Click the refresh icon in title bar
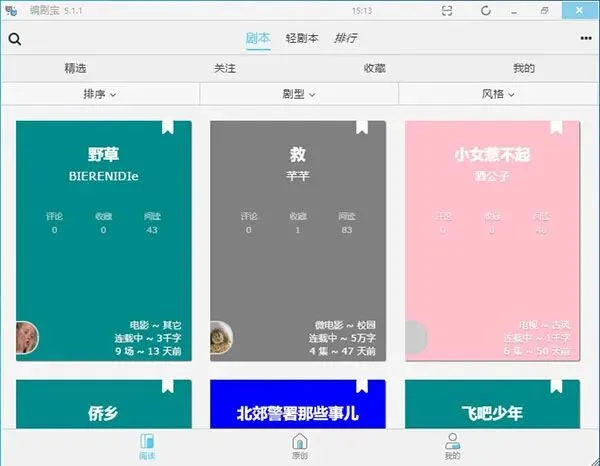 coord(486,11)
